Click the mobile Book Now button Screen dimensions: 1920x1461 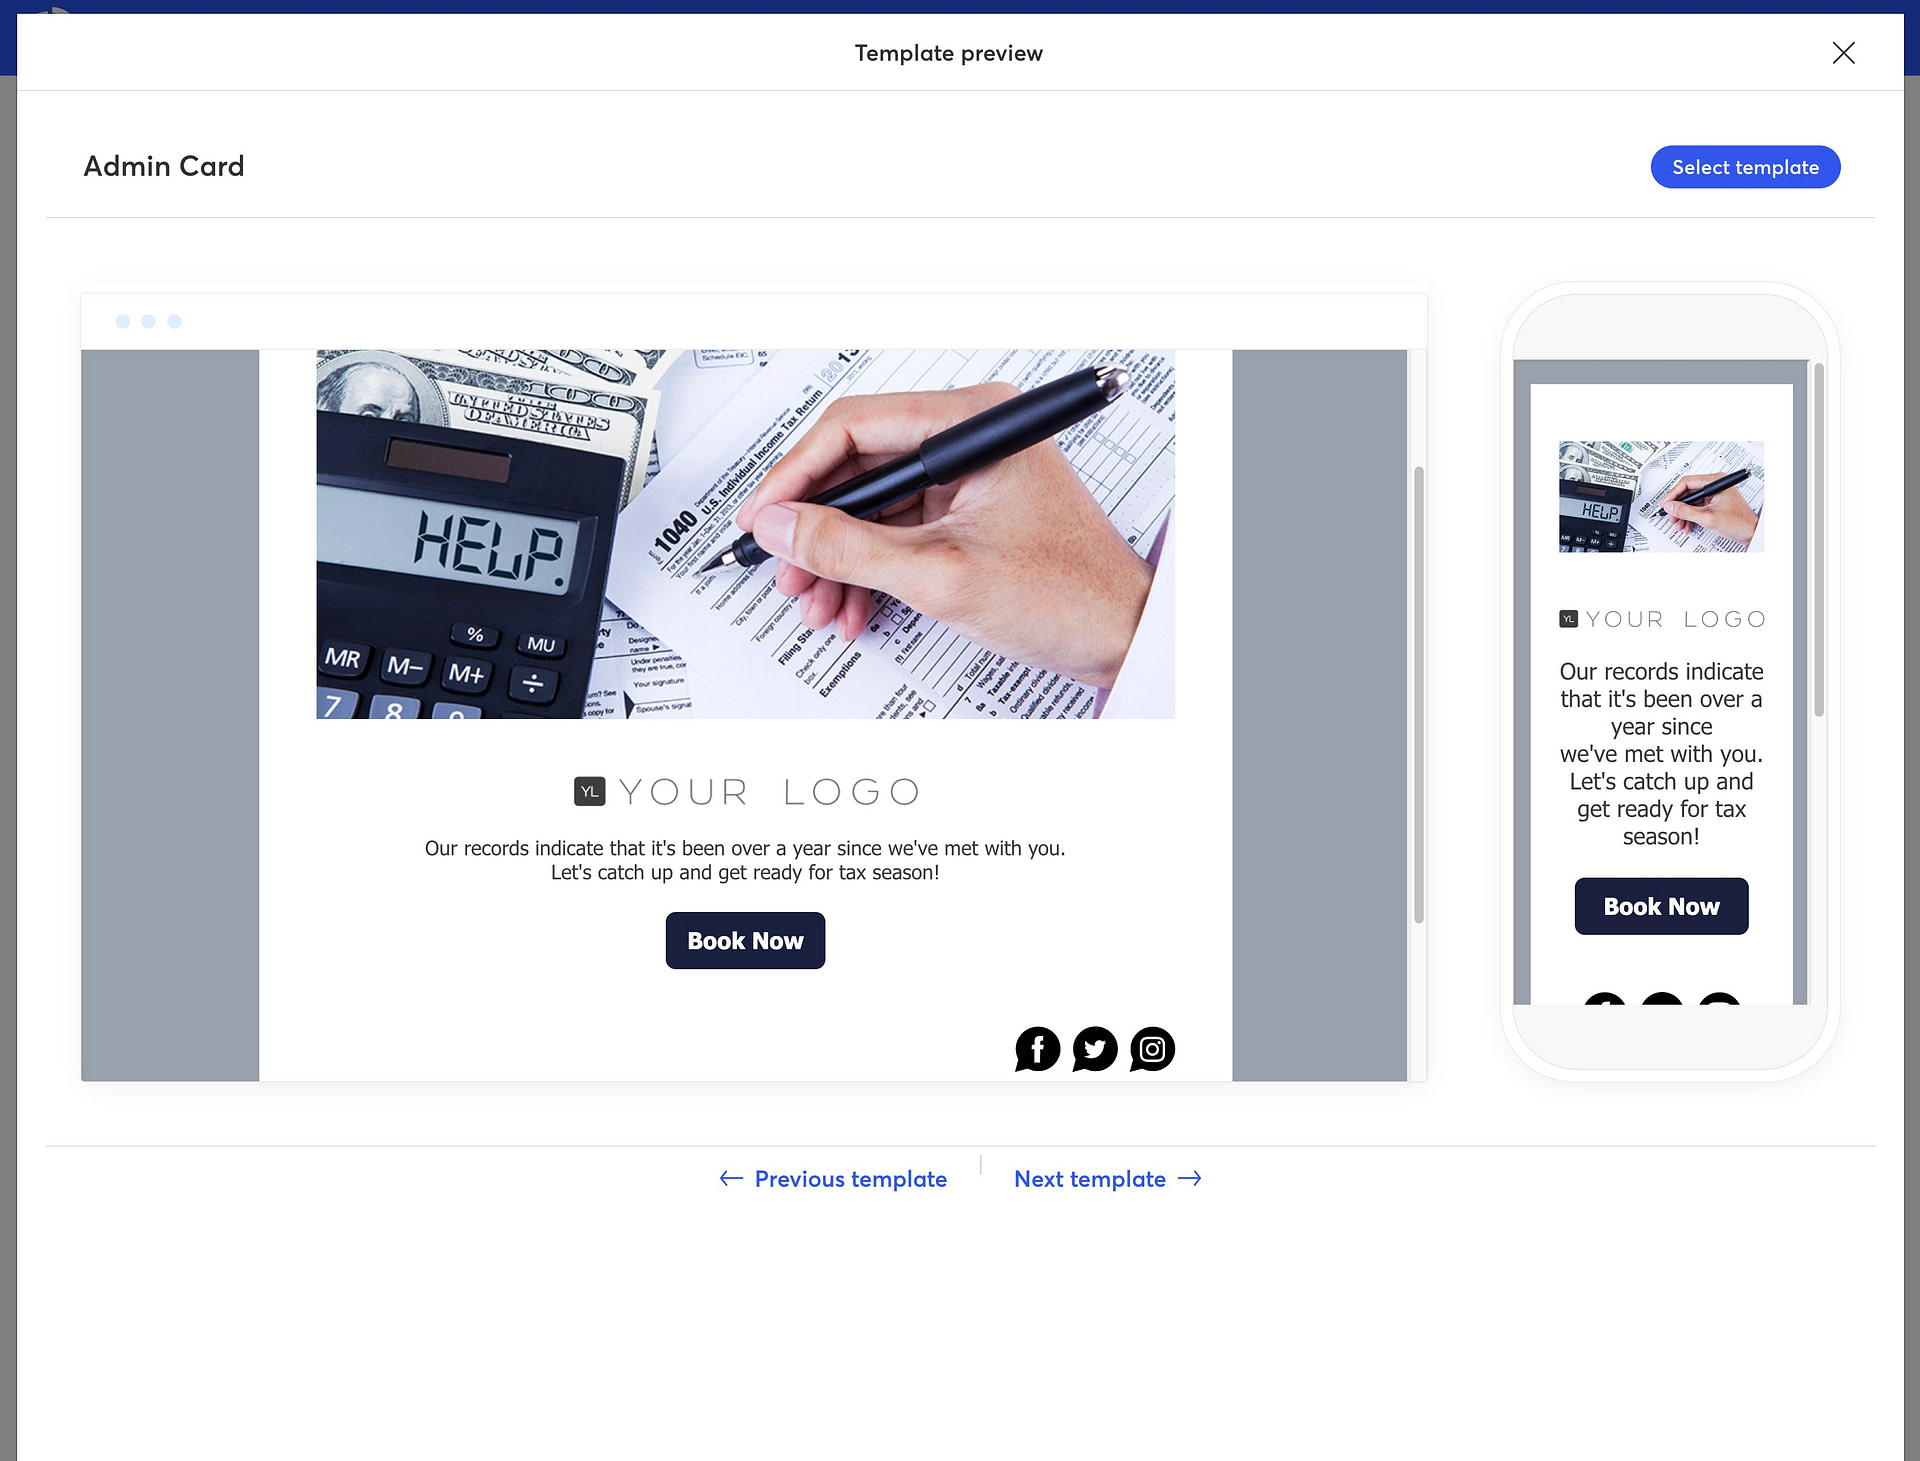pos(1661,904)
